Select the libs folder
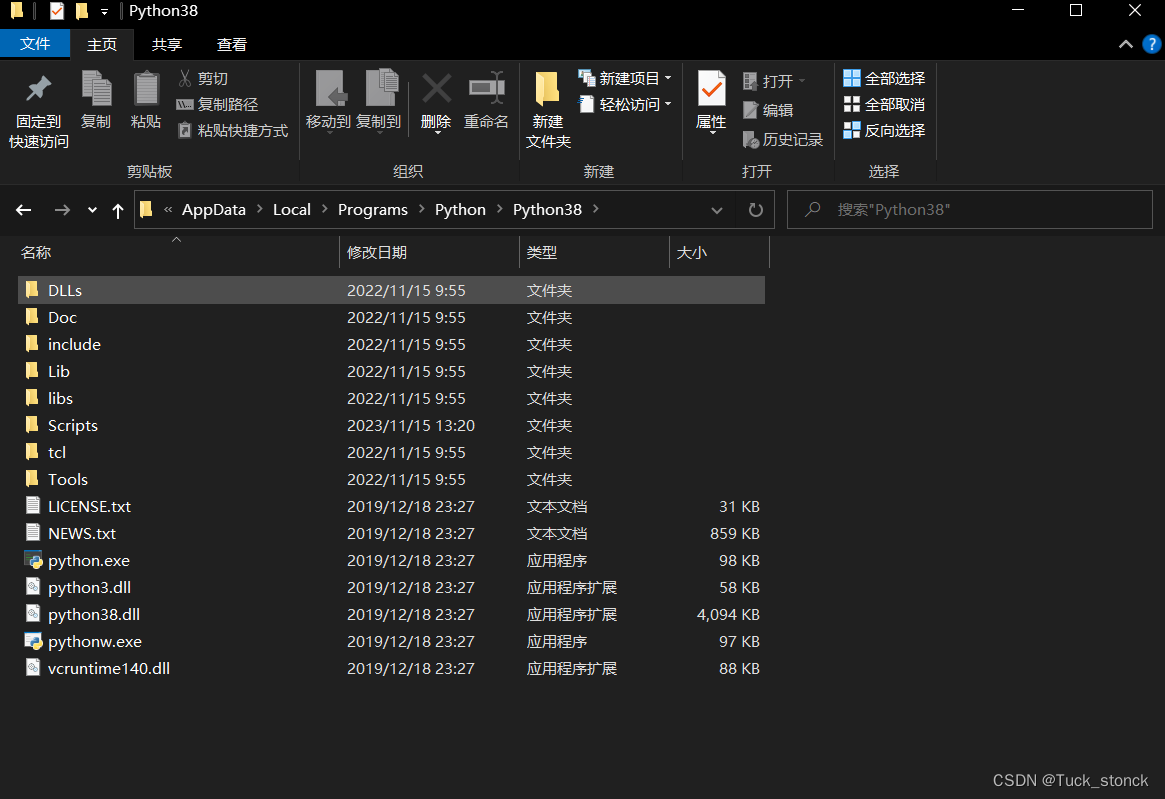The height and width of the screenshot is (799, 1165). 391,398
